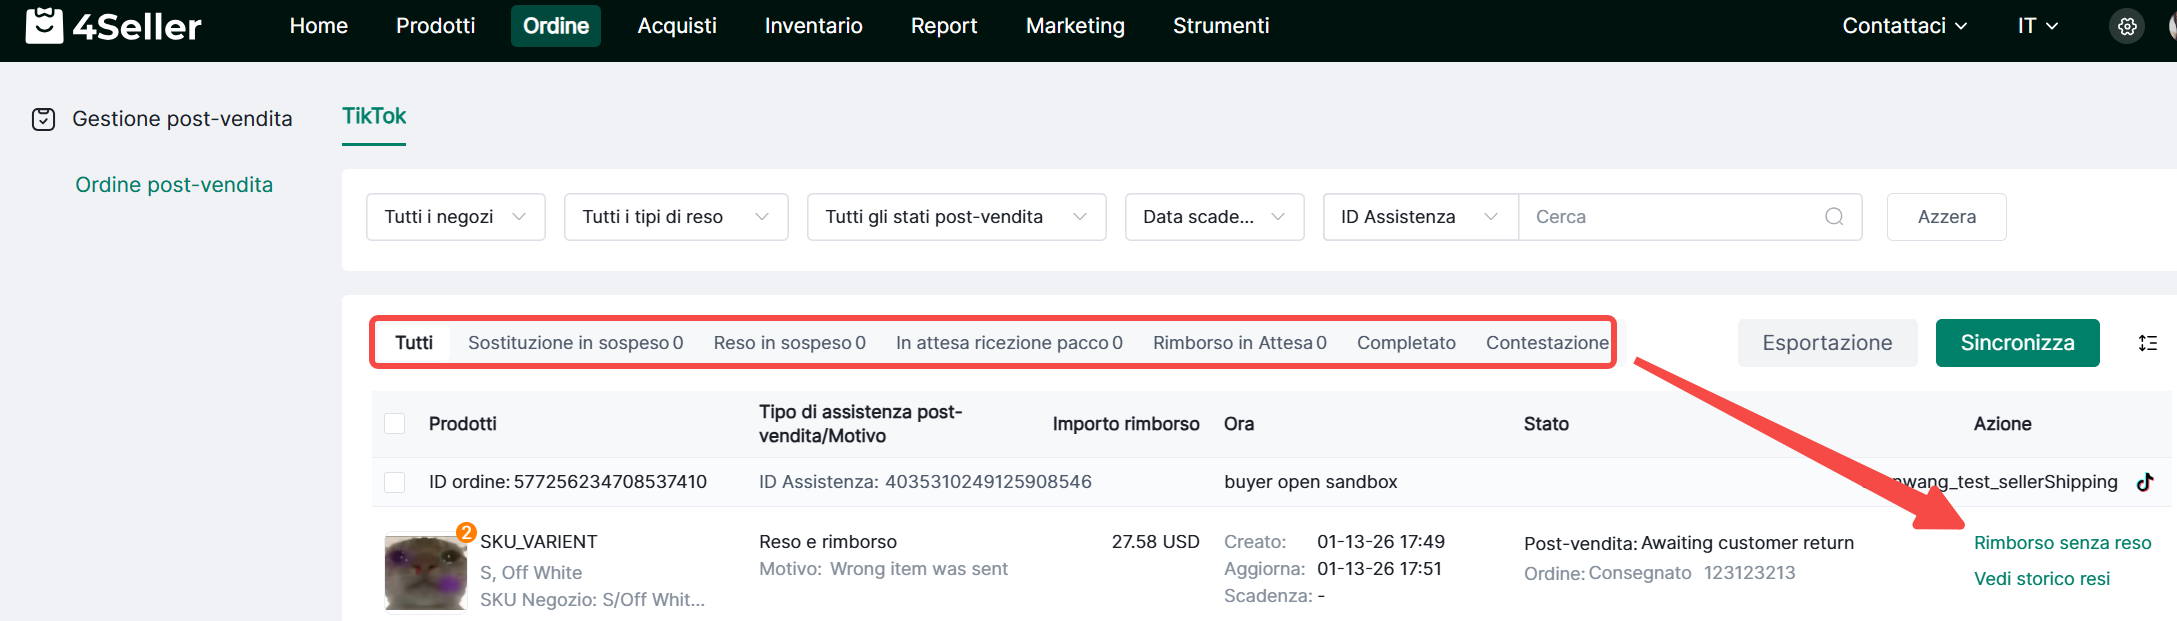Open the Inventario menu
This screenshot has height=621, width=2177.
pos(813,26)
